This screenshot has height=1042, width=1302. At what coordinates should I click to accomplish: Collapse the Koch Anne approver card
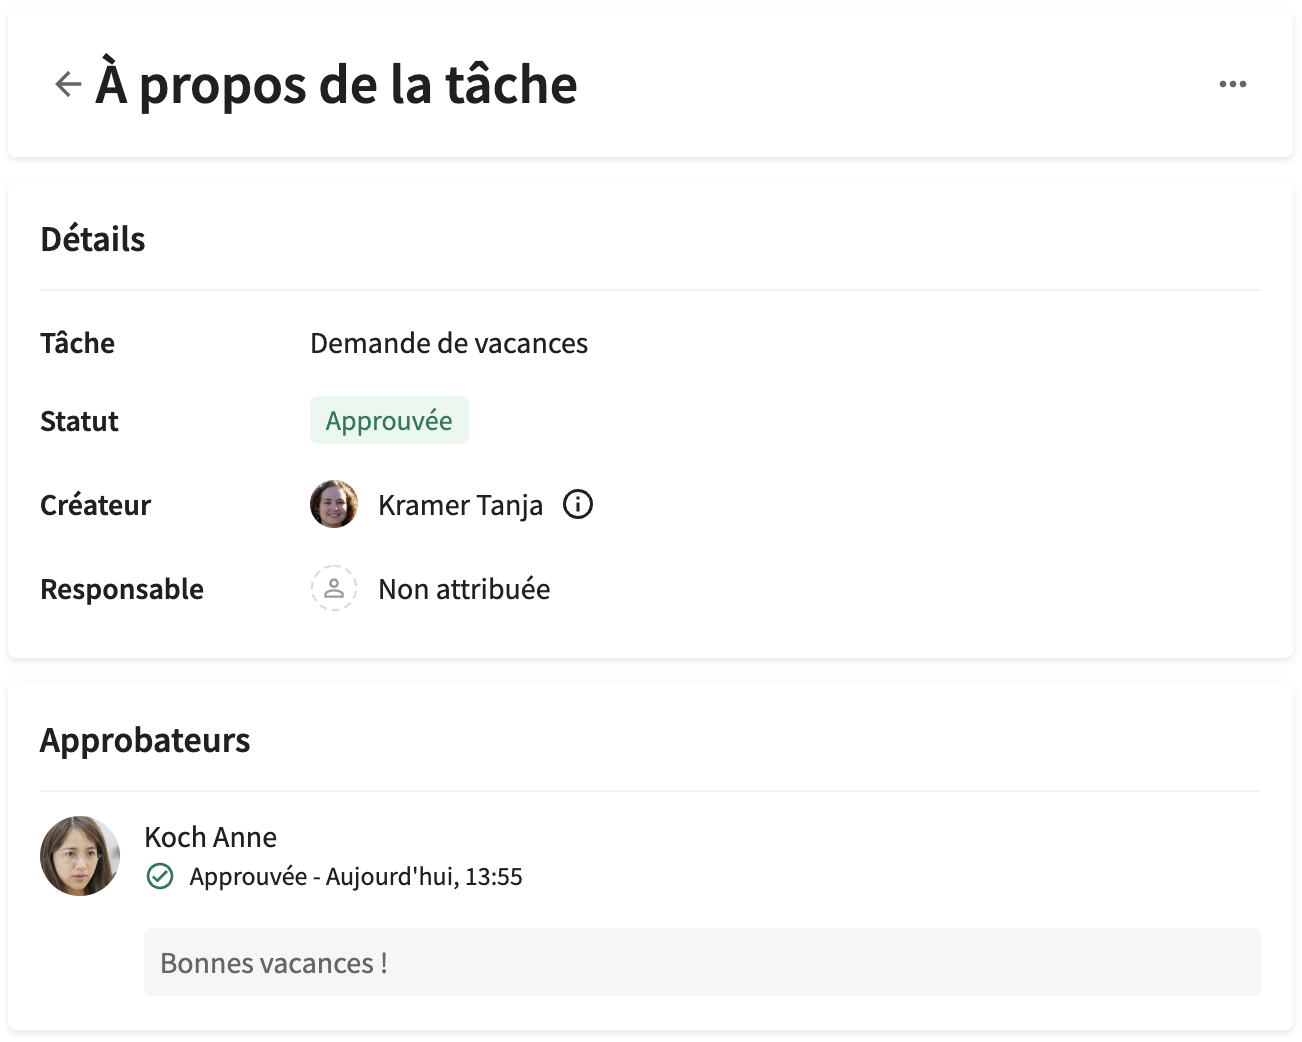211,837
